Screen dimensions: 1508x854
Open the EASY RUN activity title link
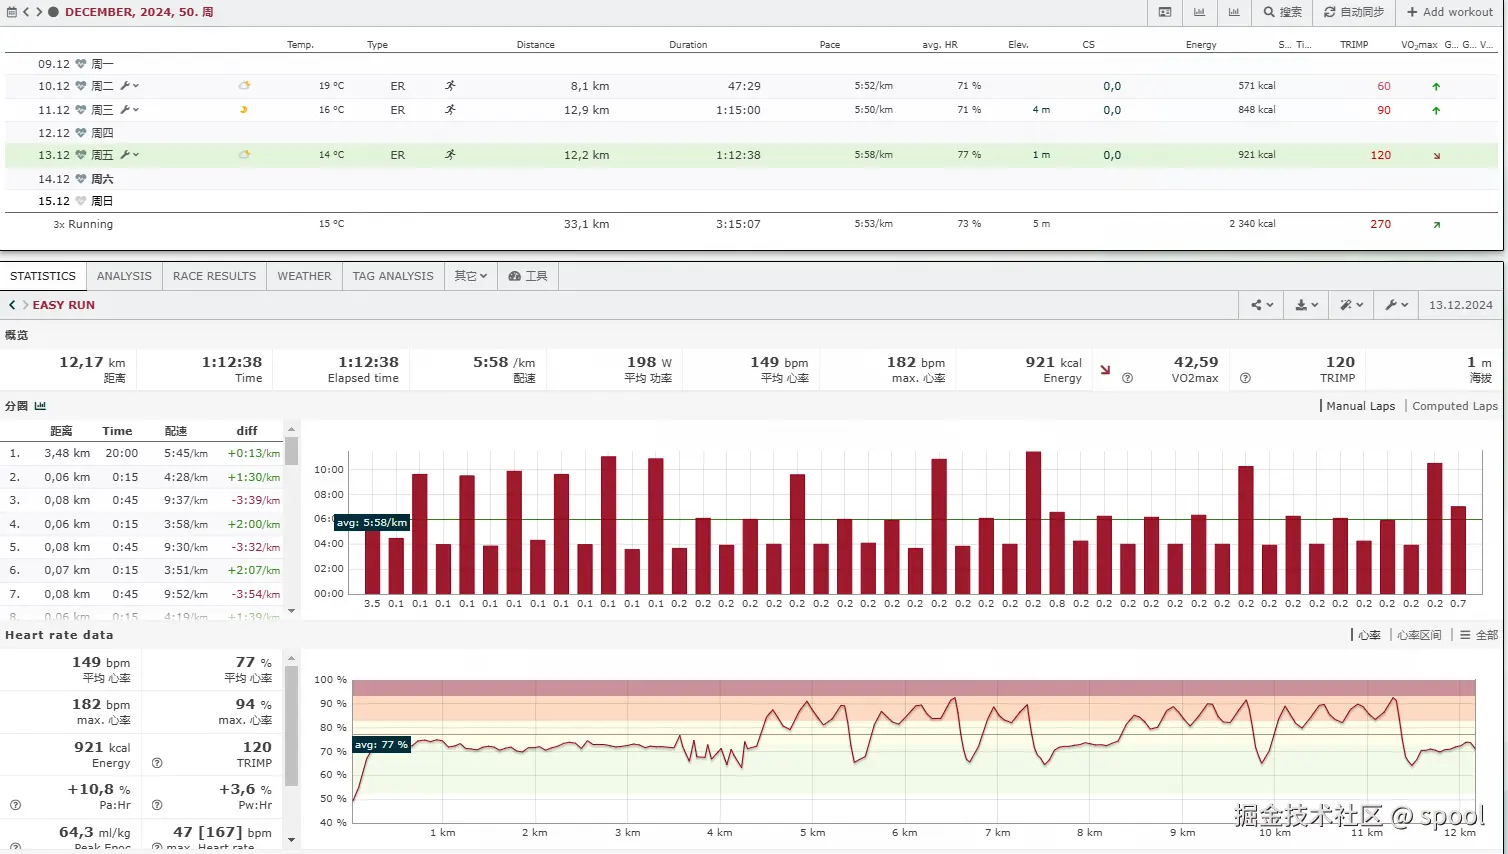[63, 305]
